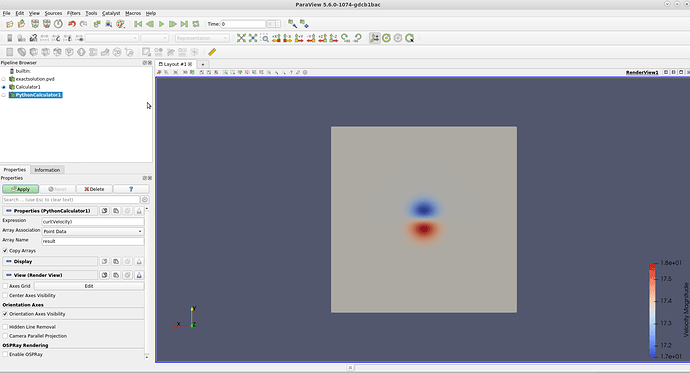Collapse the Display section header
The image size is (690, 373).
tap(50, 261)
